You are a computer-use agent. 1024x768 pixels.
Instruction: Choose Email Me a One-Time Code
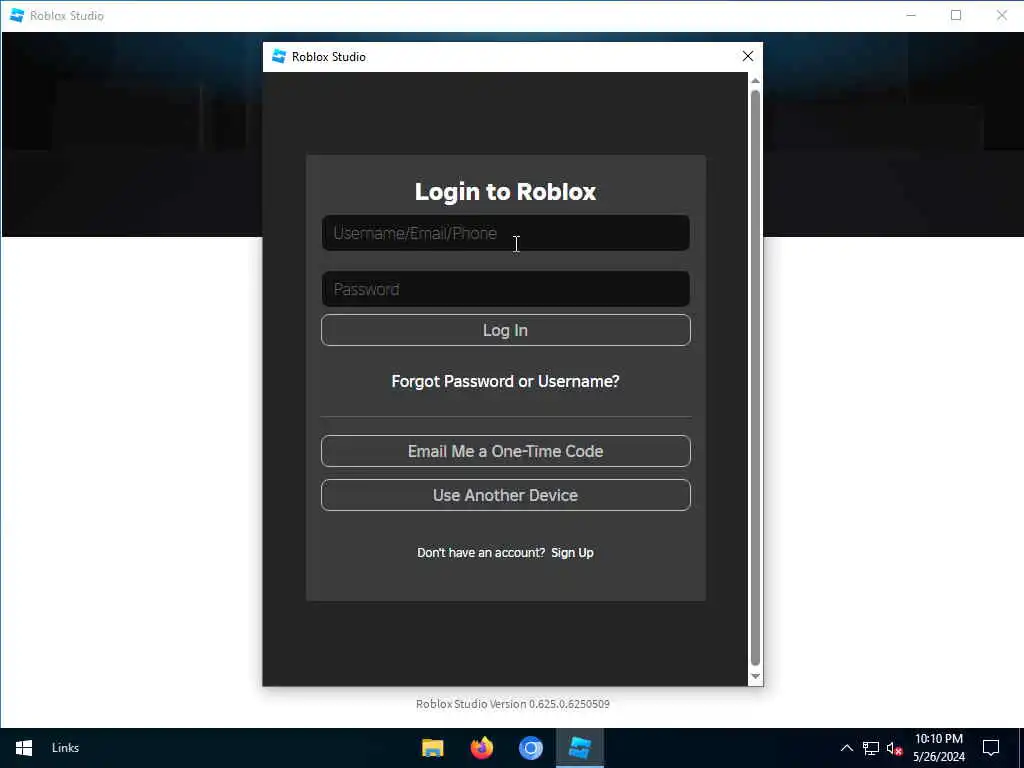point(505,451)
